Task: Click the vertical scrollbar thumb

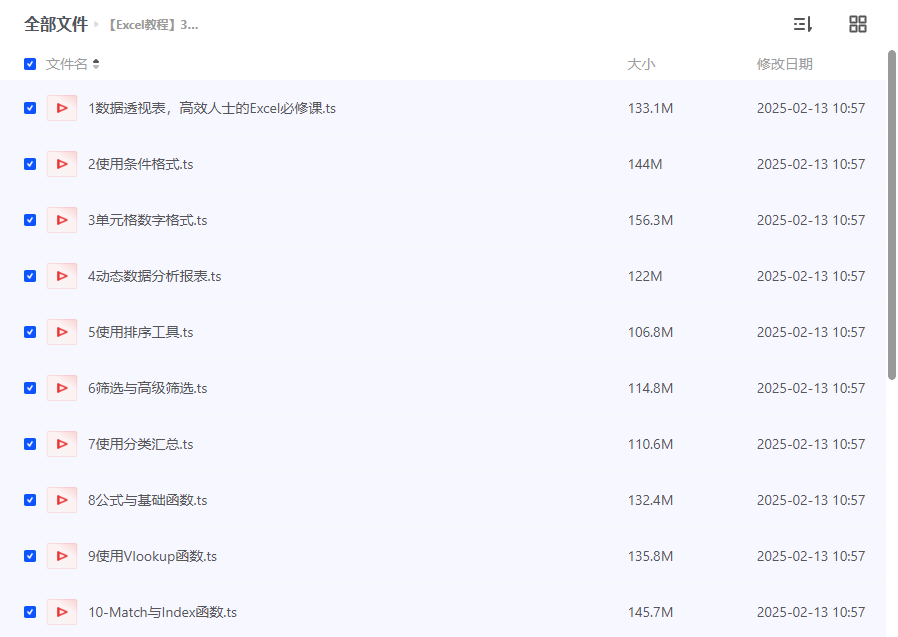Action: point(892,215)
